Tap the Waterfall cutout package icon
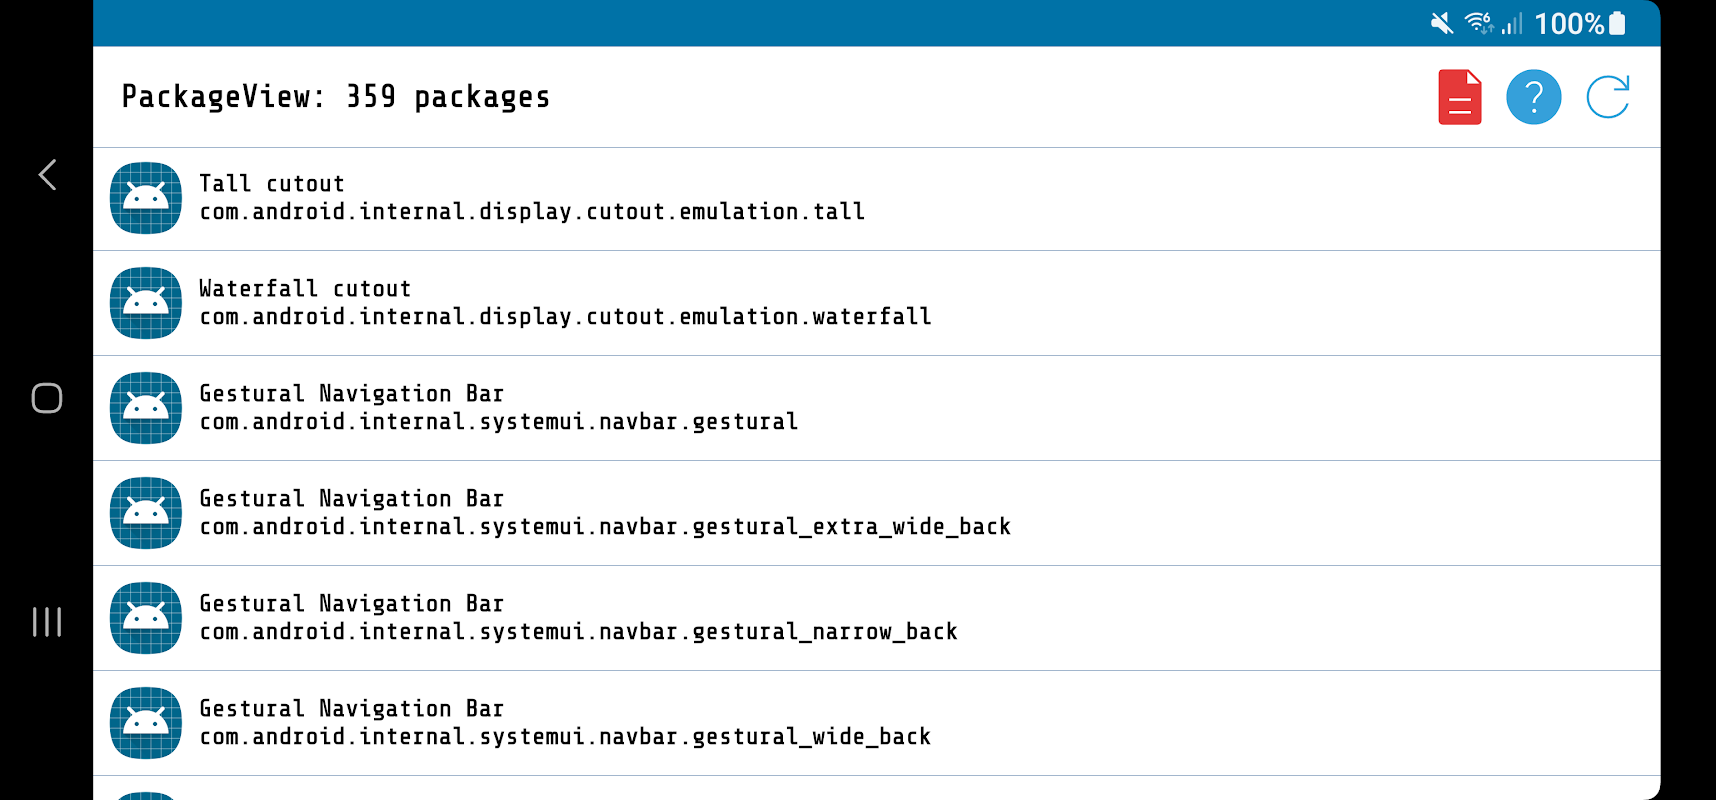Viewport: 1716px width, 800px height. coord(146,303)
